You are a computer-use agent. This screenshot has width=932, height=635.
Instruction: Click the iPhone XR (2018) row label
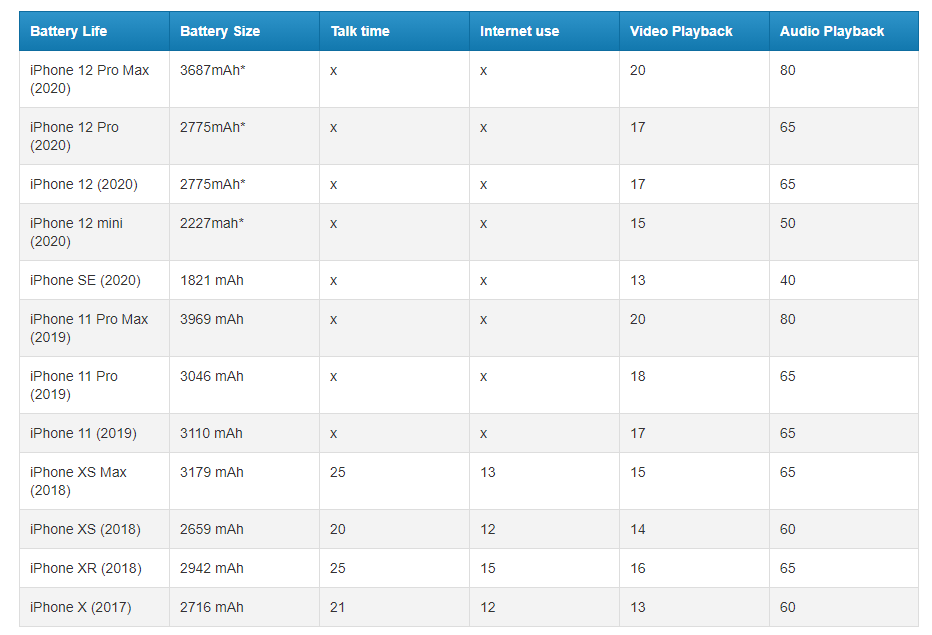coord(85,568)
